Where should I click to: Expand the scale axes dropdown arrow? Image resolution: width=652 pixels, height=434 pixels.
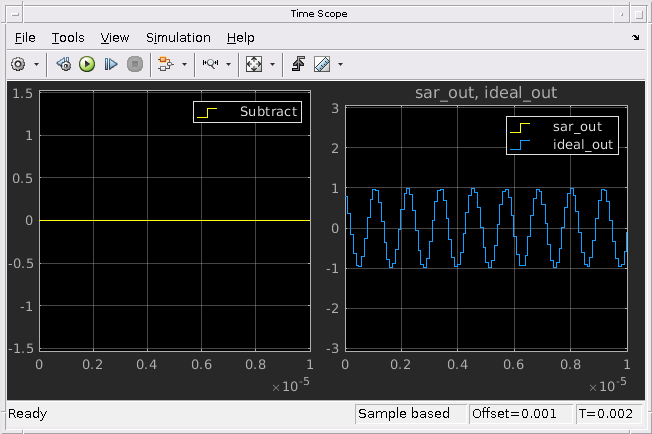point(272,64)
